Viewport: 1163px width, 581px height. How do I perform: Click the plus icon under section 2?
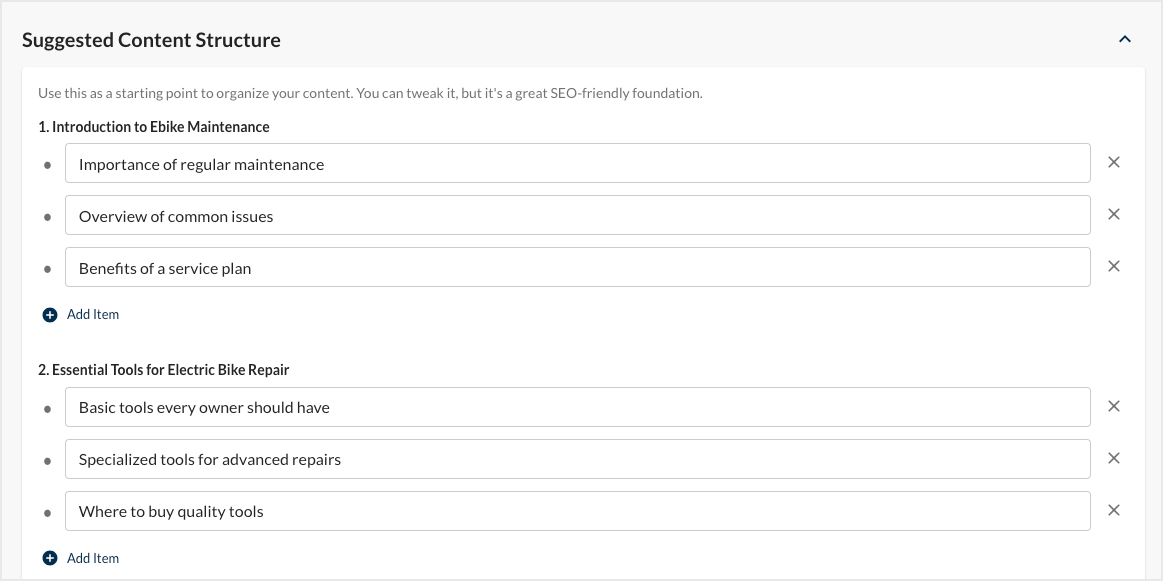[x=50, y=557]
